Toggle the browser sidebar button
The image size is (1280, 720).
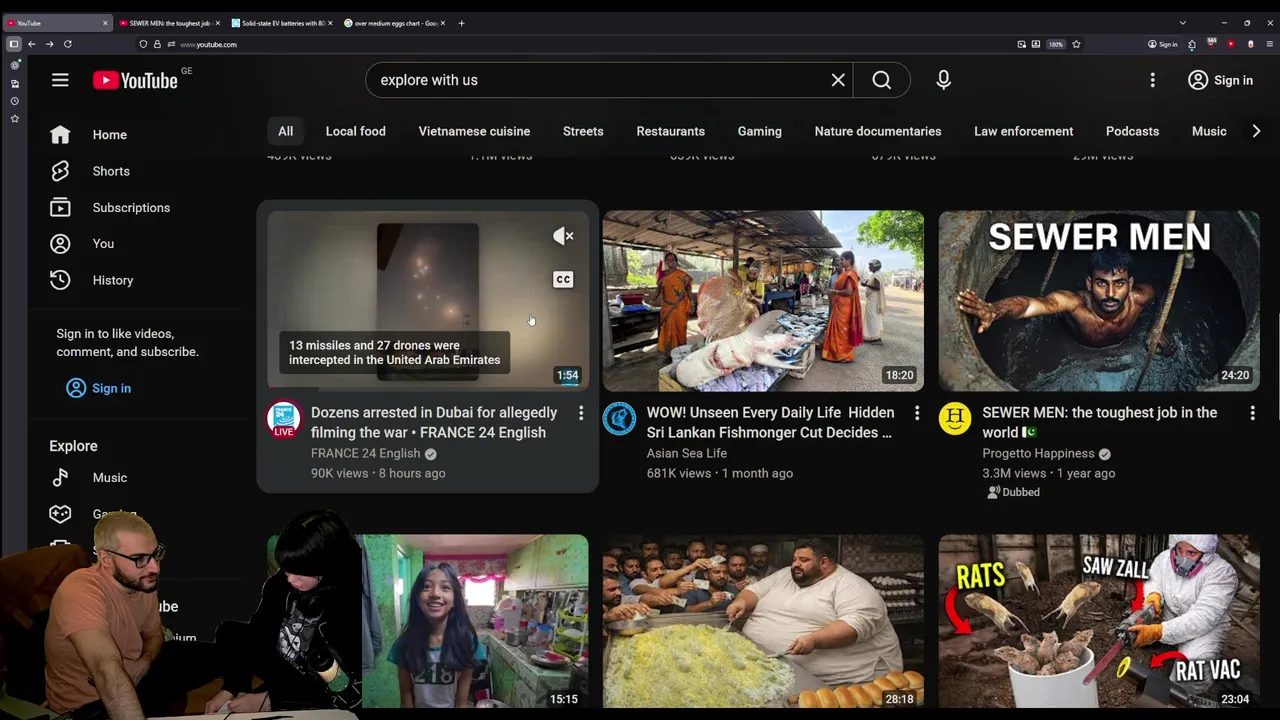14,44
